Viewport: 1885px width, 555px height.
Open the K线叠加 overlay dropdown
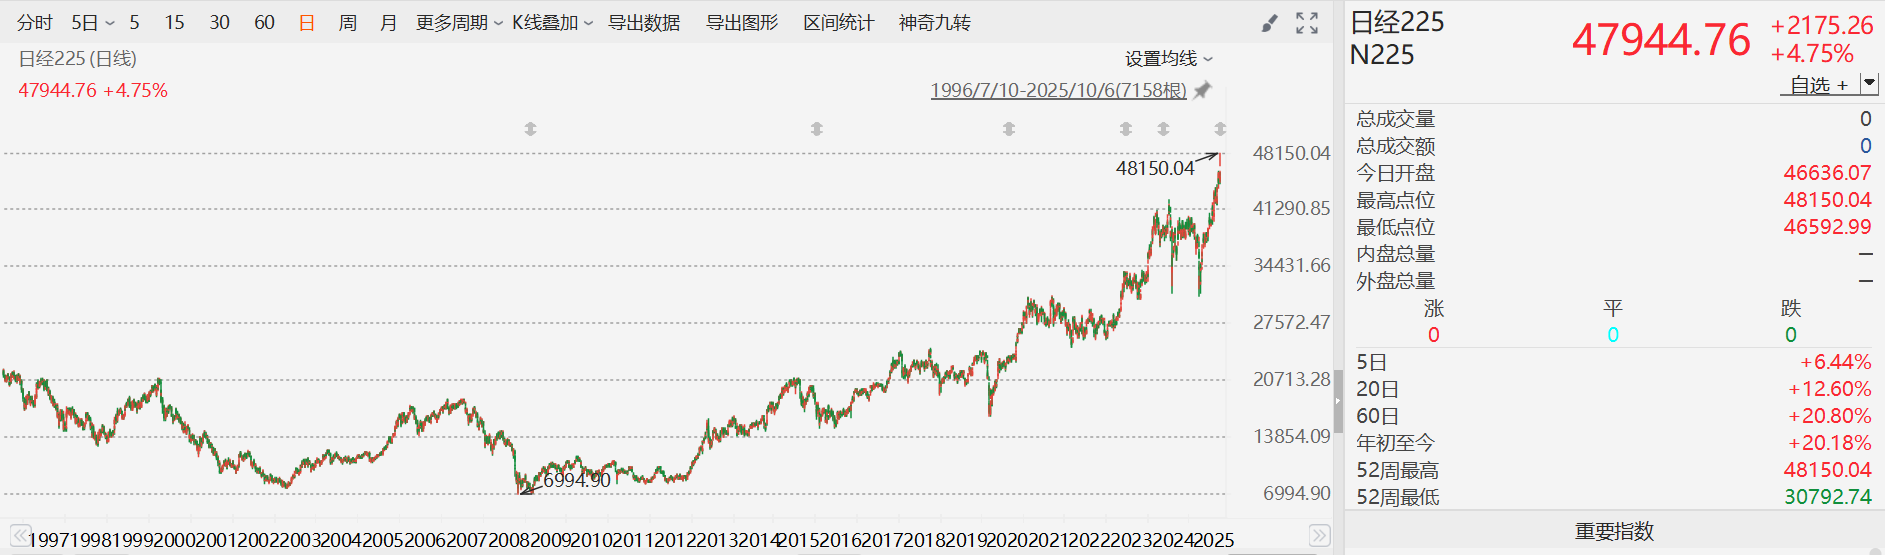tap(588, 23)
